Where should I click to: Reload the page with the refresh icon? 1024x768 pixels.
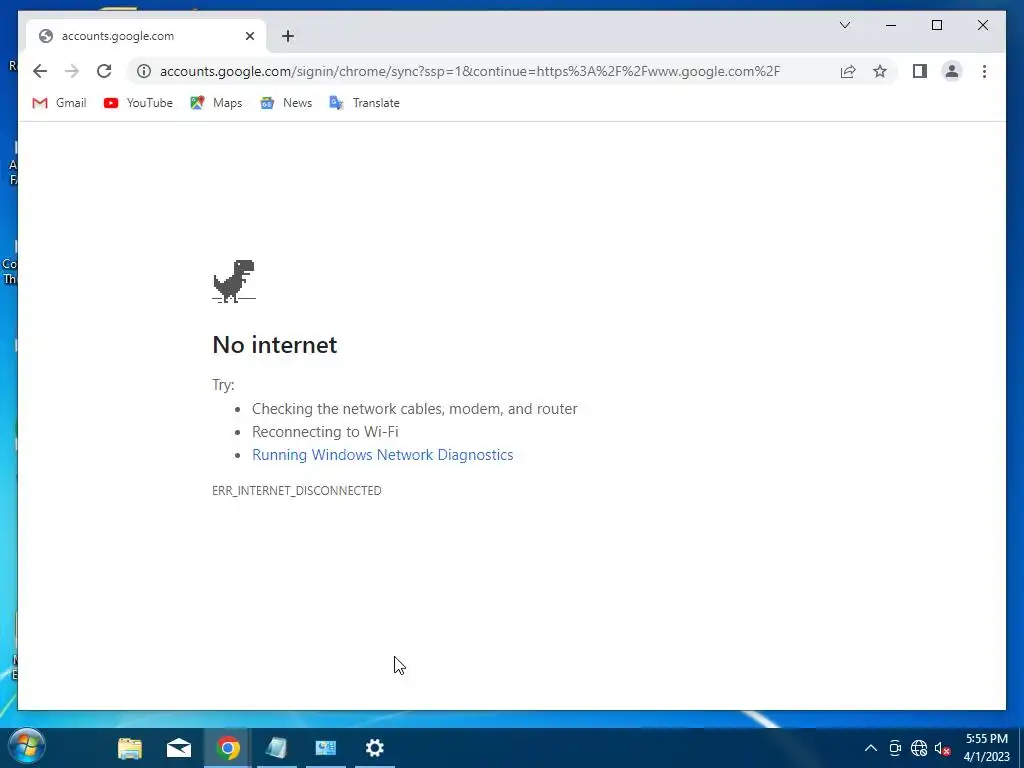[x=104, y=71]
